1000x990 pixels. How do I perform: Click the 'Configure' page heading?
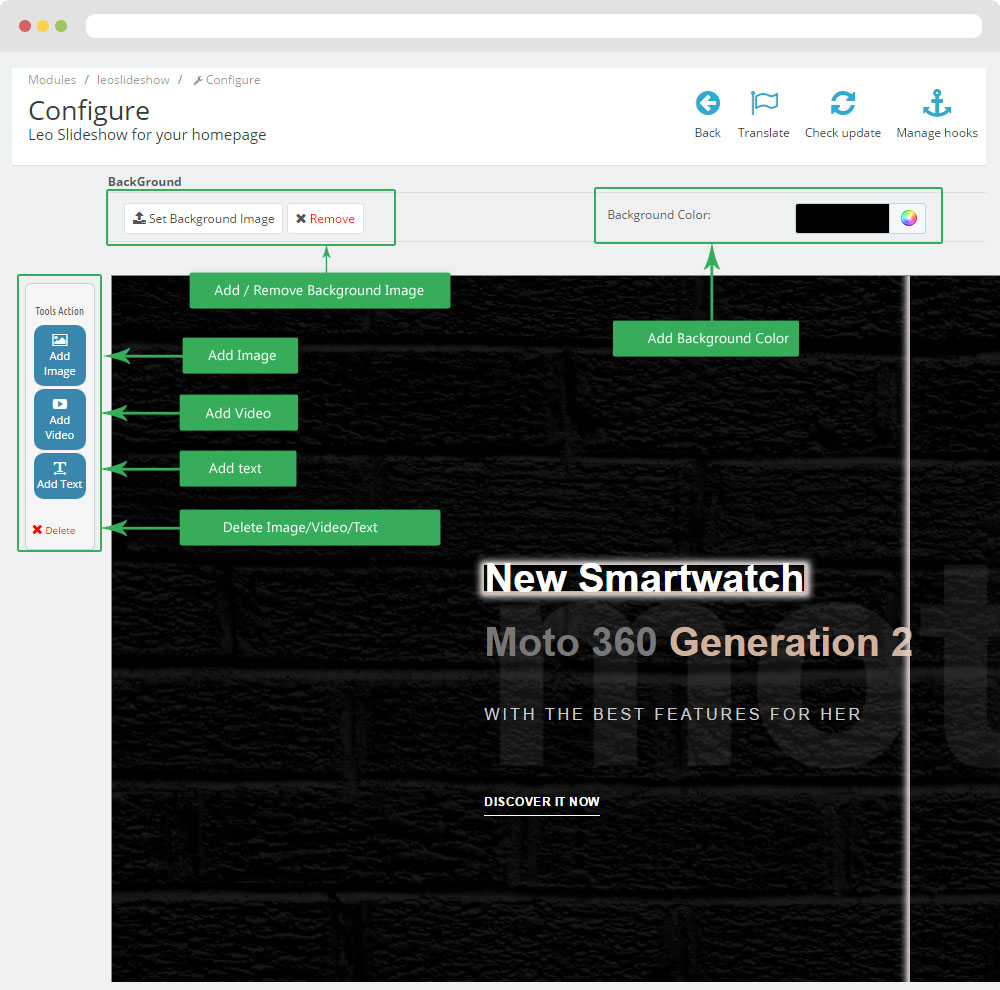pos(89,111)
